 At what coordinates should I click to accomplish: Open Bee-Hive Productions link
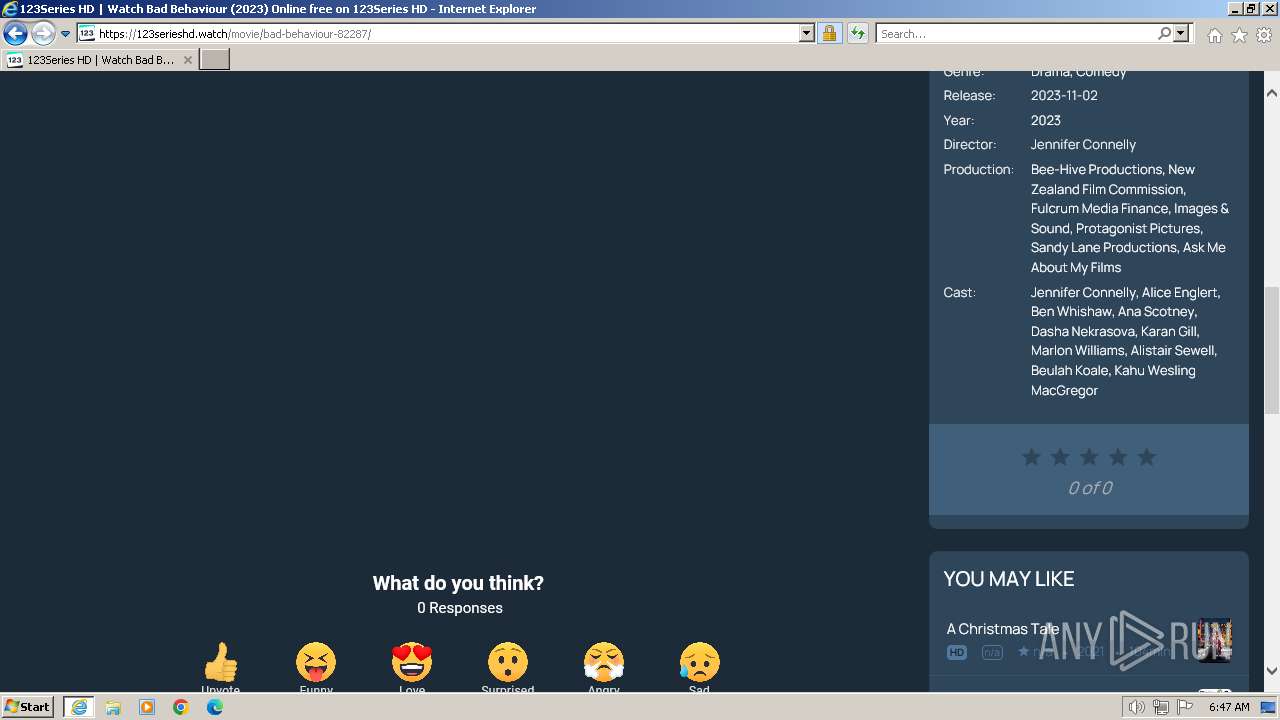1097,169
